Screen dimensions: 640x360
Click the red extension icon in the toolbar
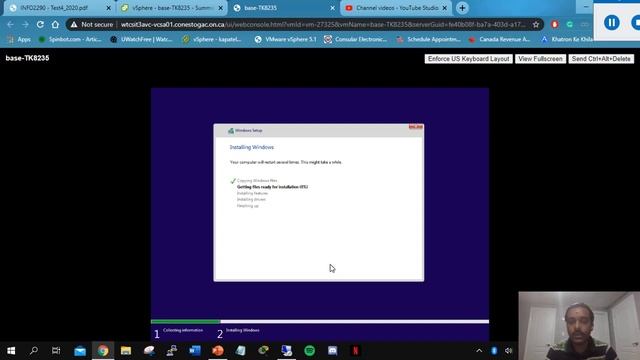(x=554, y=25)
